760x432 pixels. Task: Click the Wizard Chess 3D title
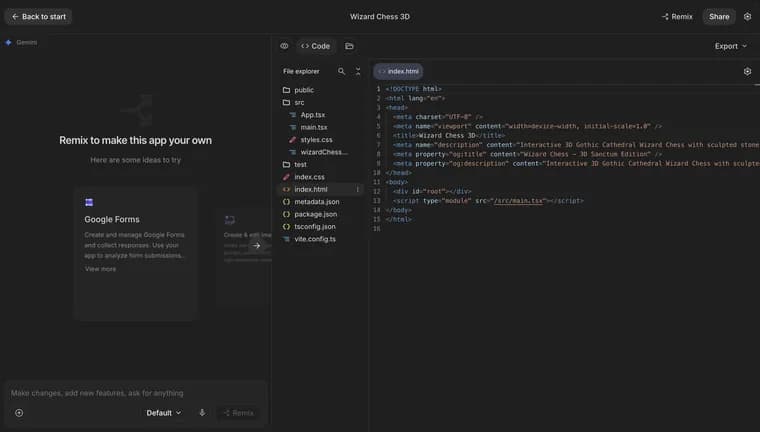click(380, 16)
